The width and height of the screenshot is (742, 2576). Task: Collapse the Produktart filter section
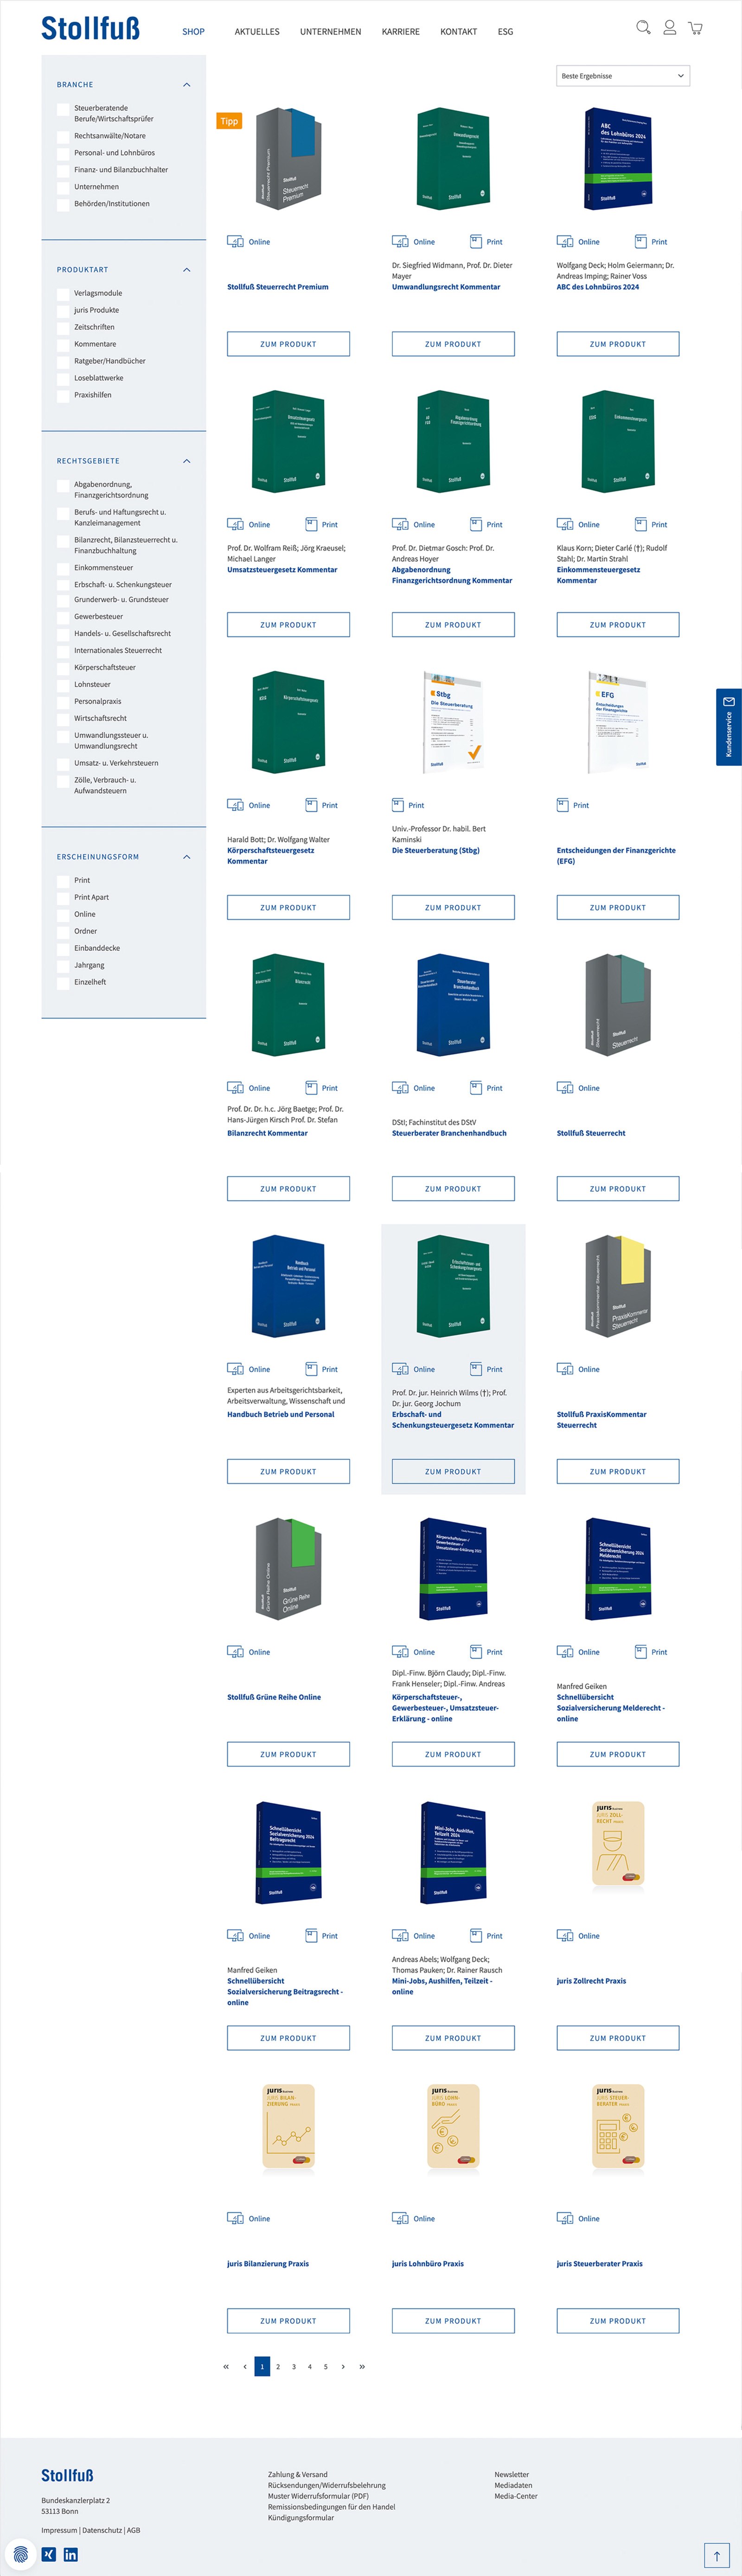pos(186,270)
